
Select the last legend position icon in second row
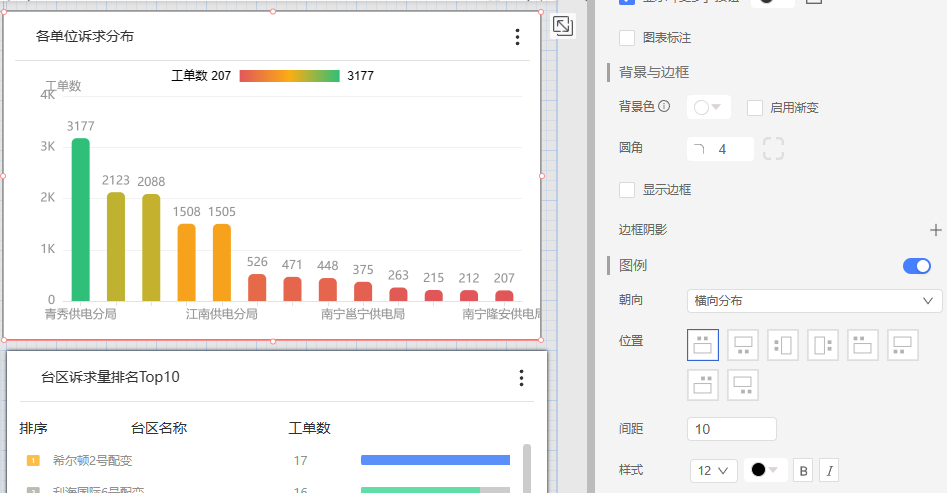click(743, 385)
